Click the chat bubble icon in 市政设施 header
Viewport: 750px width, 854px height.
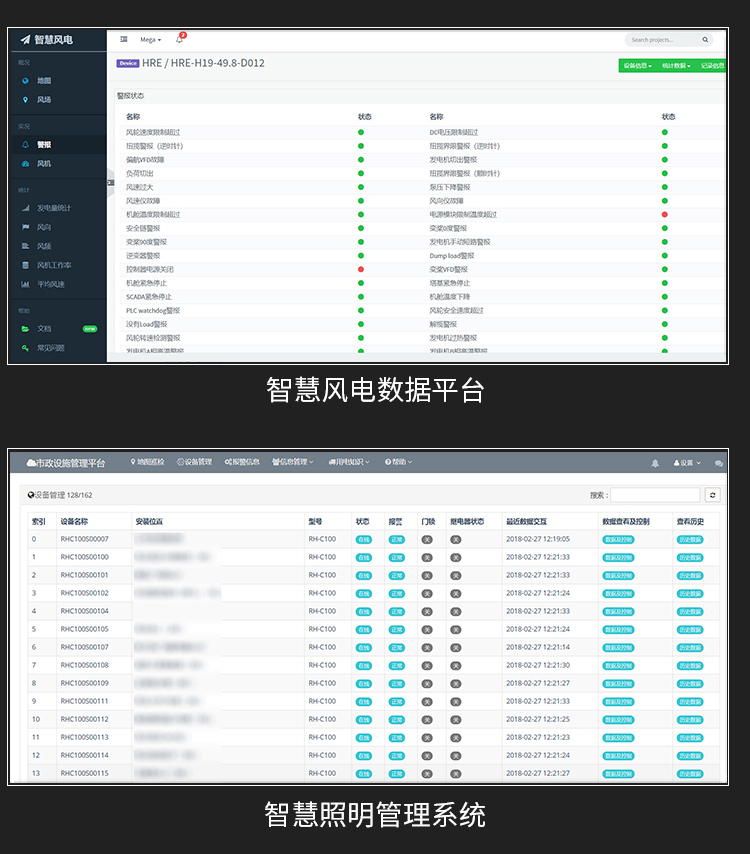718,463
